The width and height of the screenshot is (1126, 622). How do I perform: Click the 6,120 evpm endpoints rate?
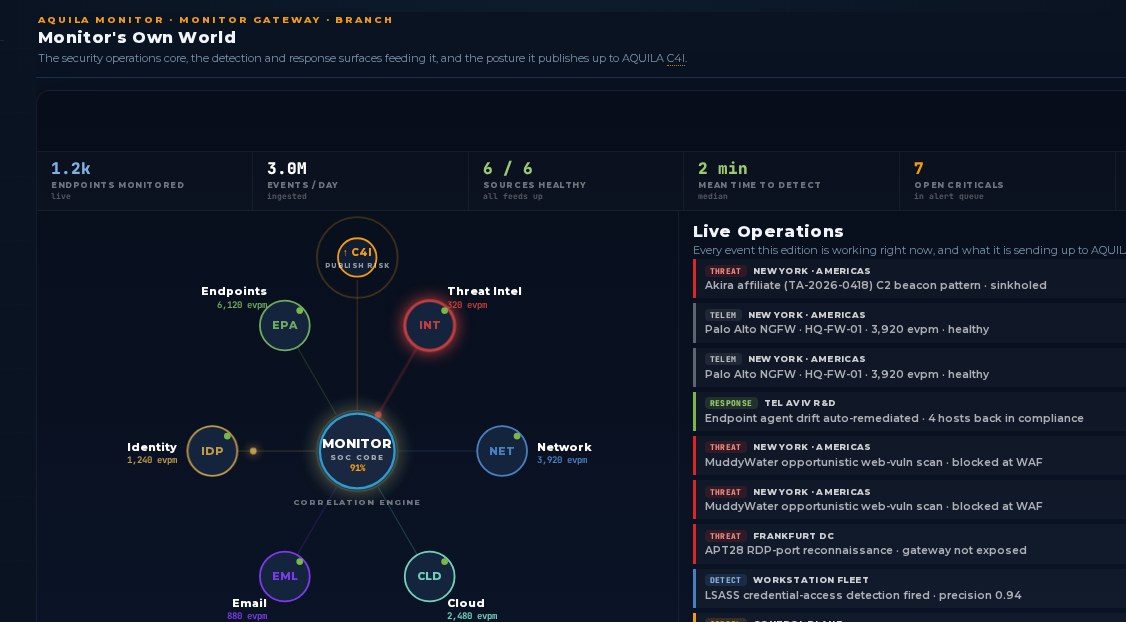tap(242, 305)
